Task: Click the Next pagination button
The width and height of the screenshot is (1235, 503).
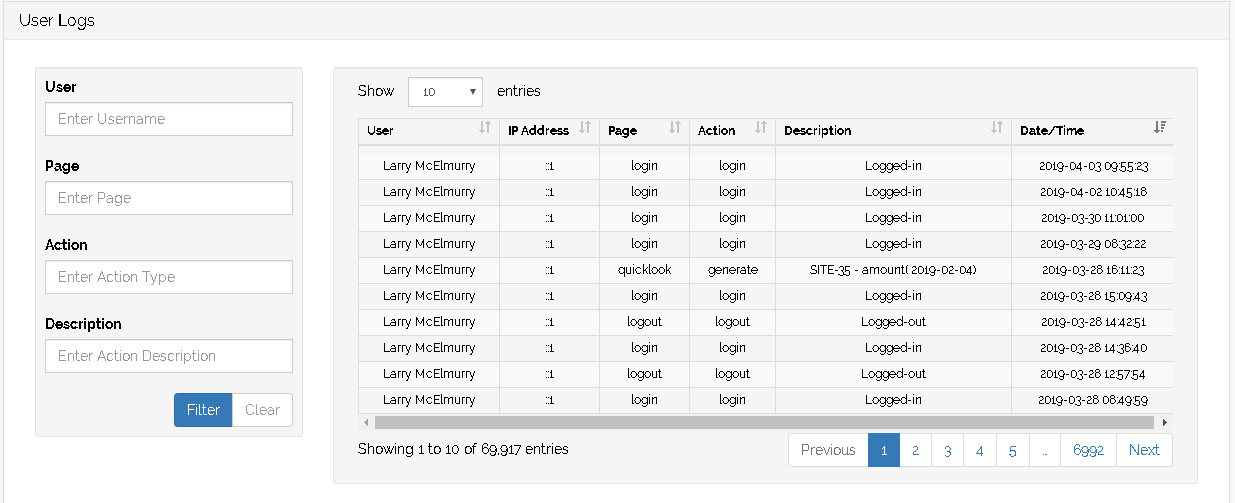Action: click(1144, 450)
